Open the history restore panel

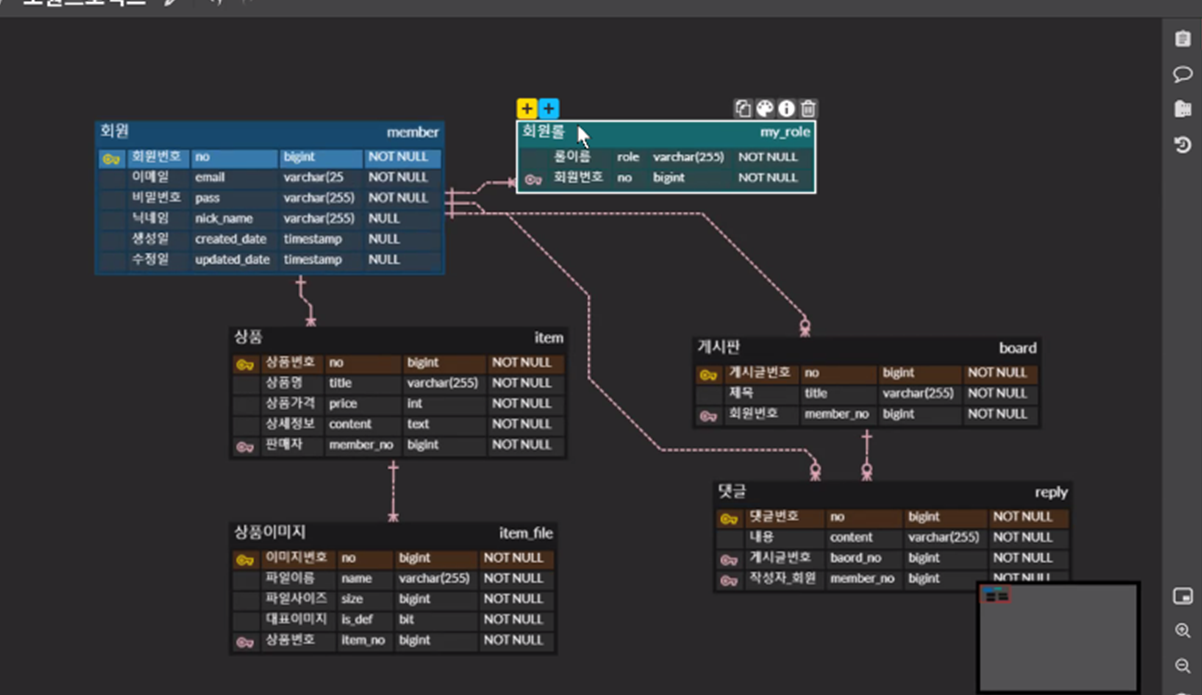[1182, 145]
